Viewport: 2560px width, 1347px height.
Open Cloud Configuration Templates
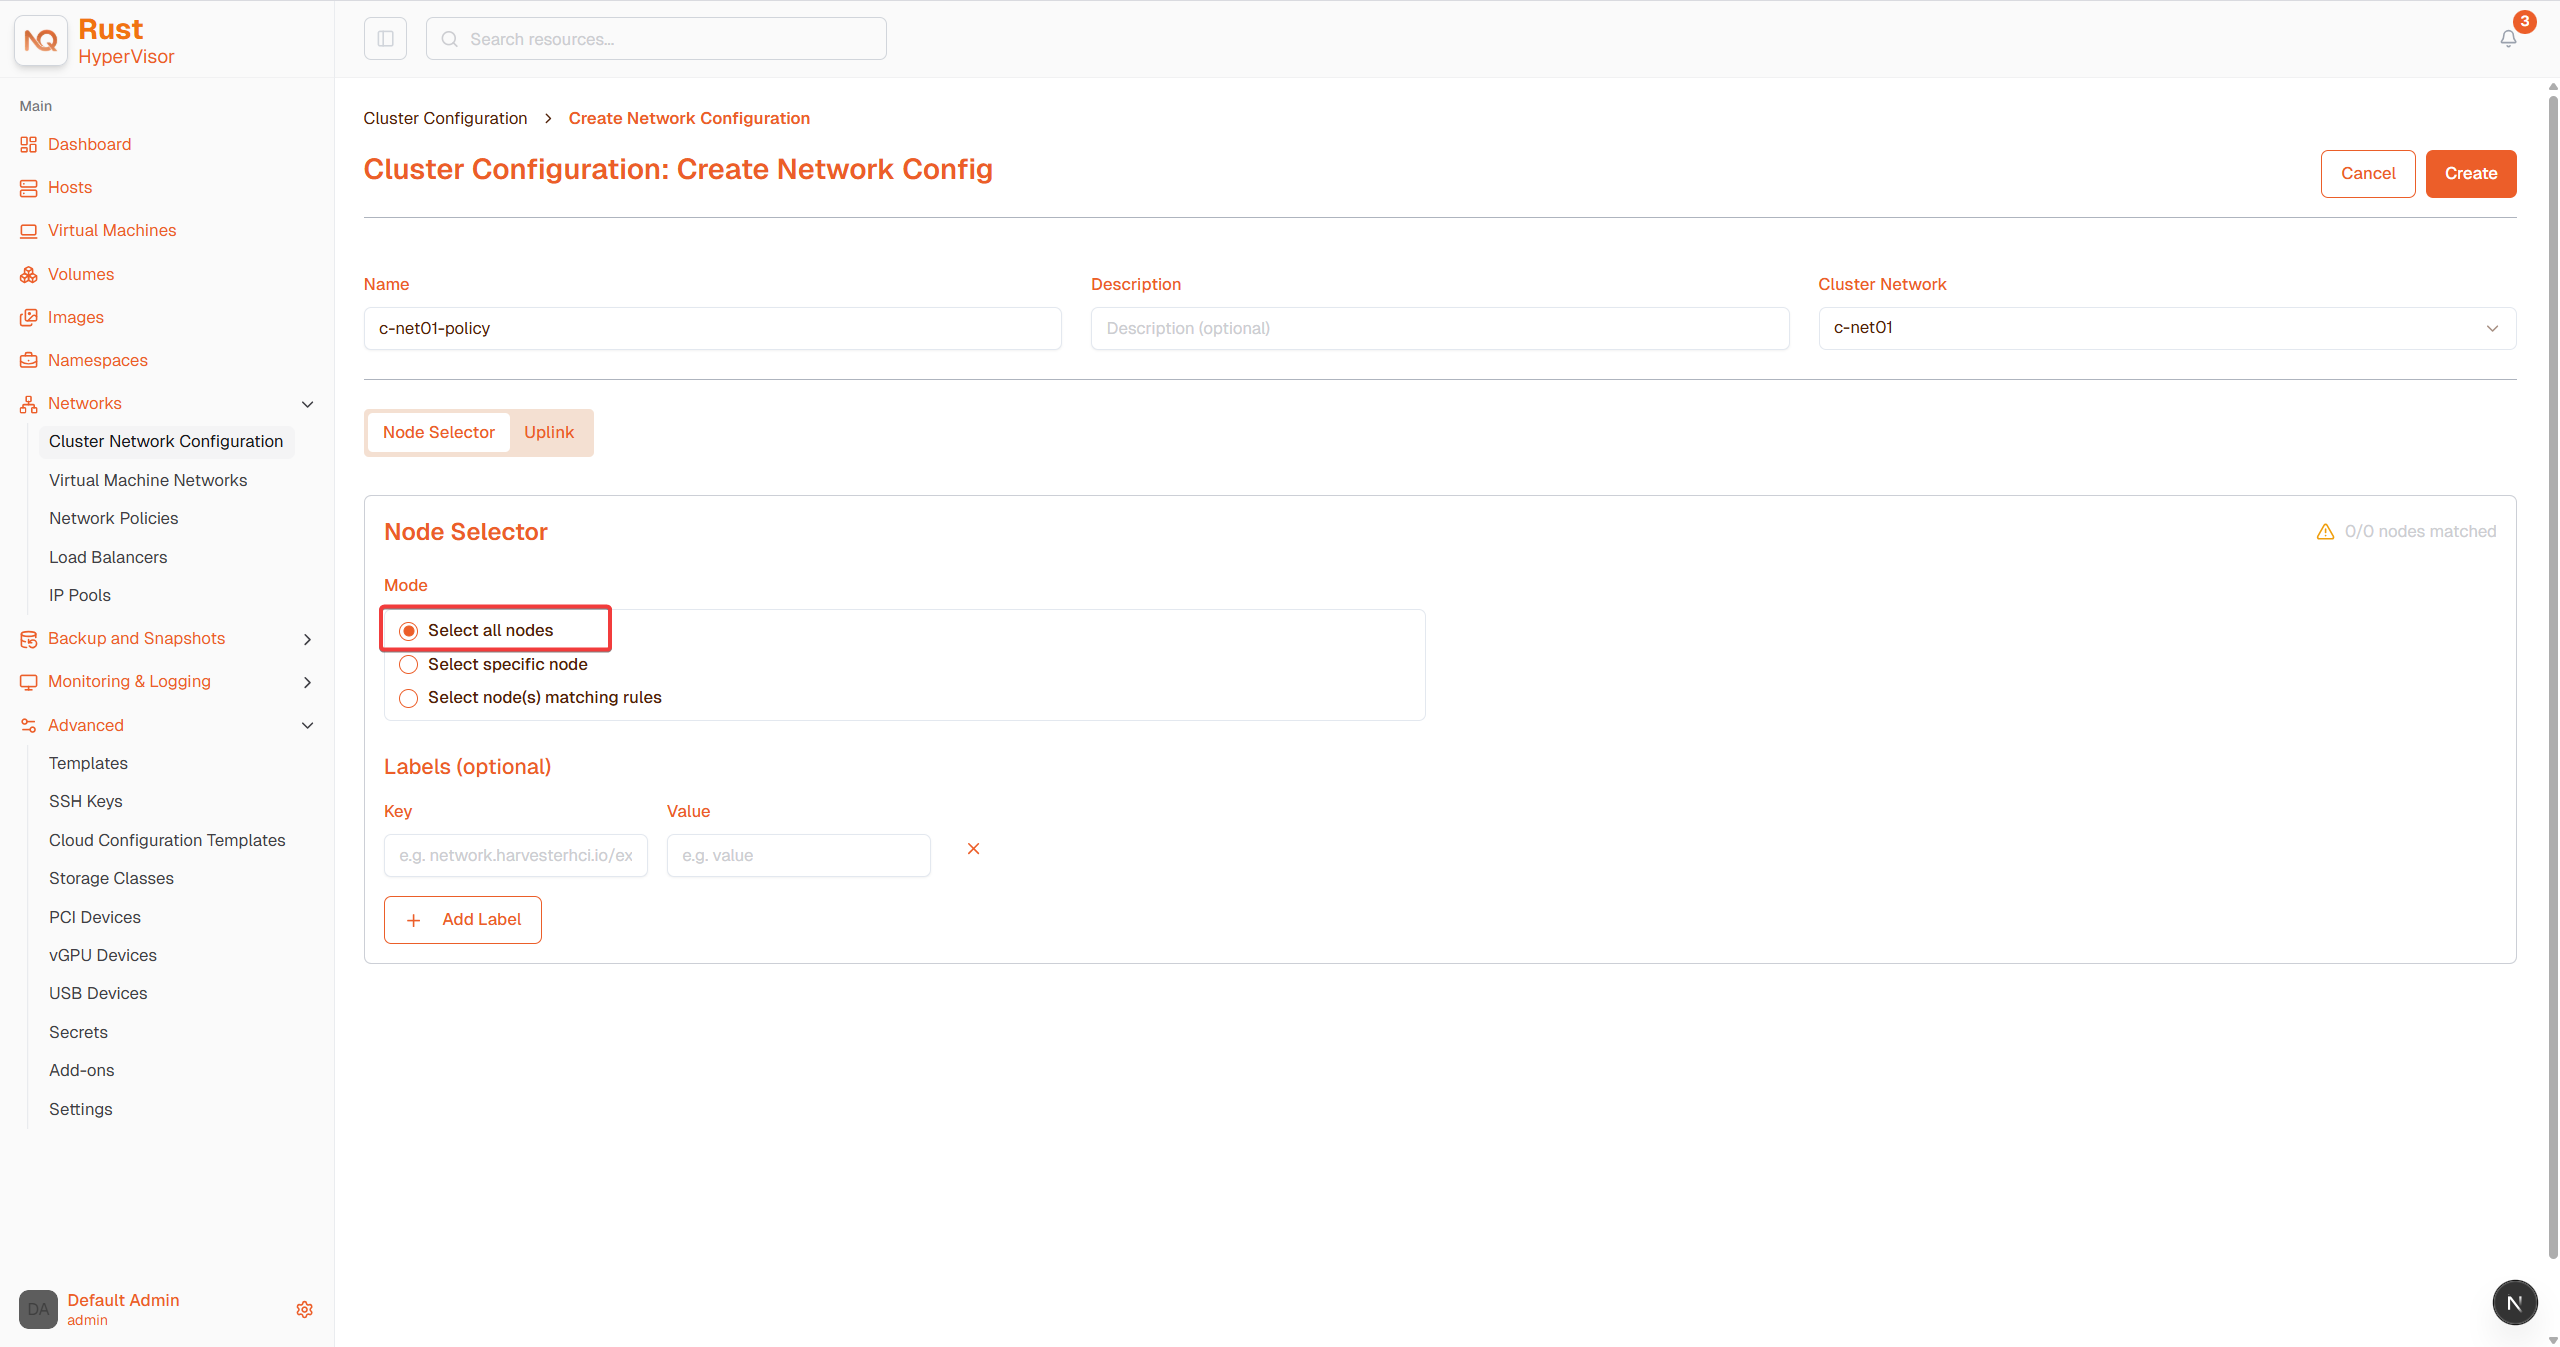tap(167, 841)
